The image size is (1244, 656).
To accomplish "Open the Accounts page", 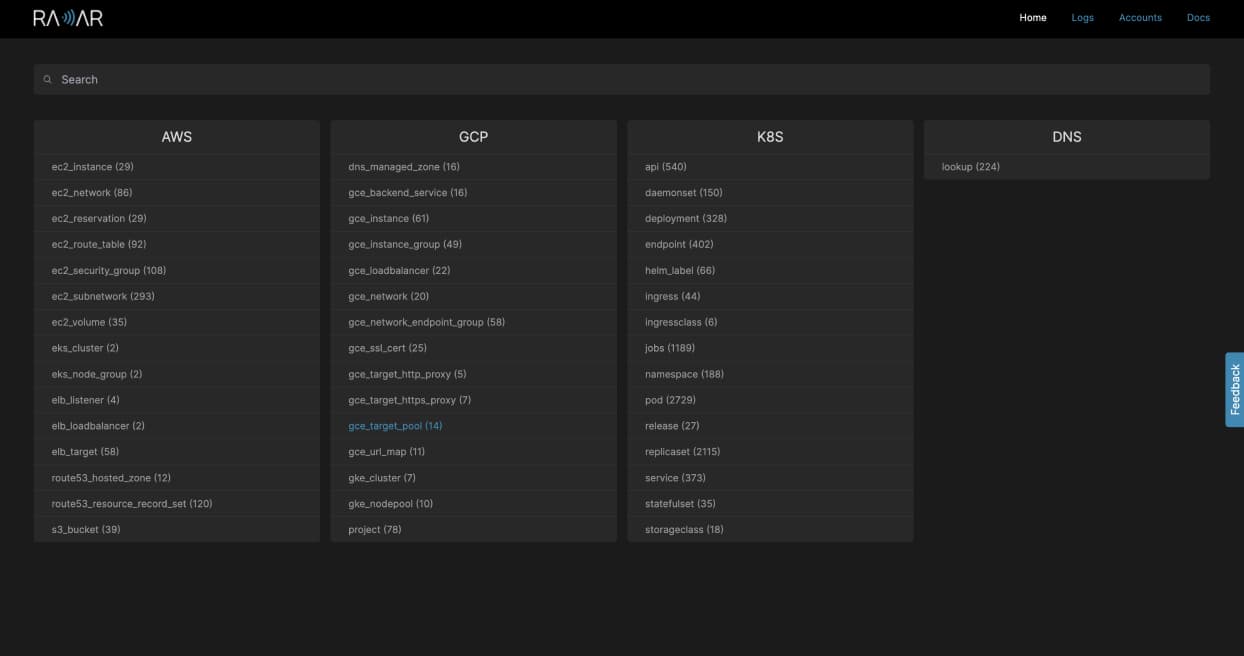I will click(1140, 18).
